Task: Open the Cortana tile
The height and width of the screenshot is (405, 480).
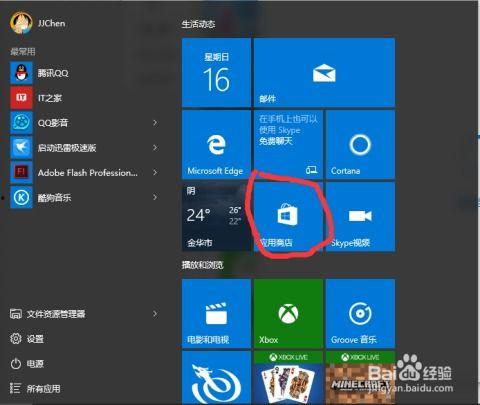Action: click(360, 145)
